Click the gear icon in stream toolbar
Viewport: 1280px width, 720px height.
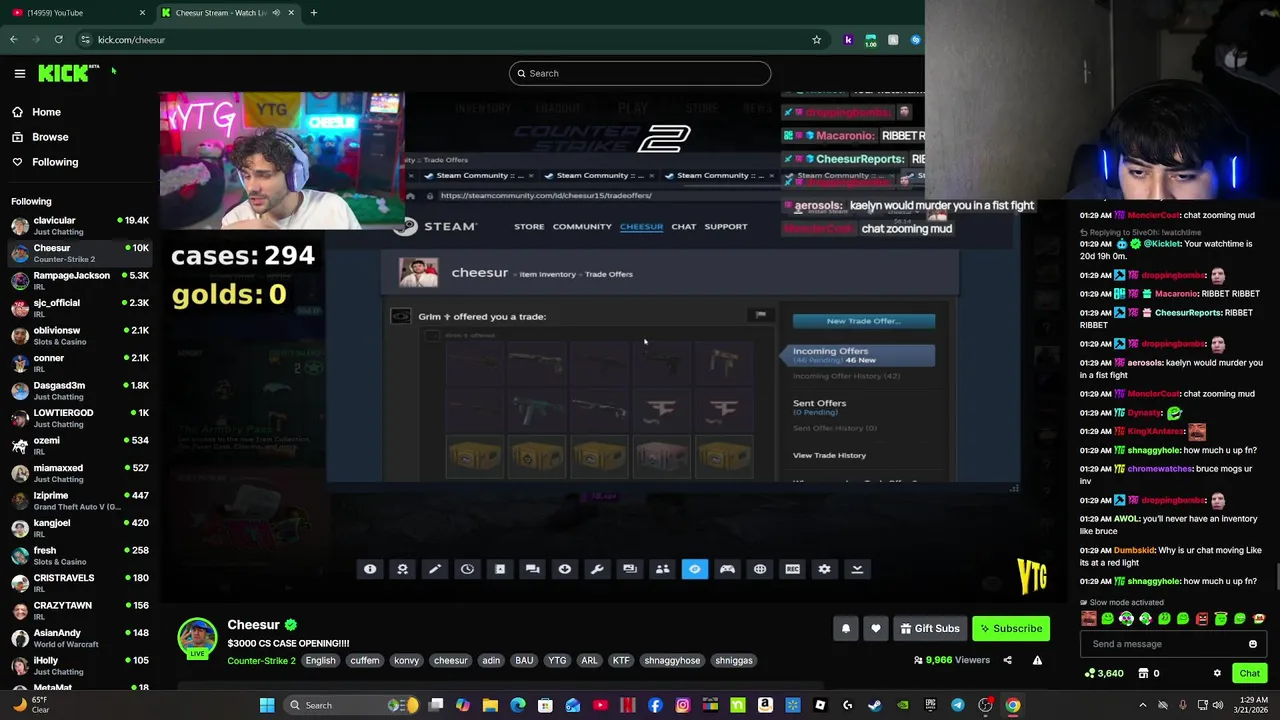(825, 569)
